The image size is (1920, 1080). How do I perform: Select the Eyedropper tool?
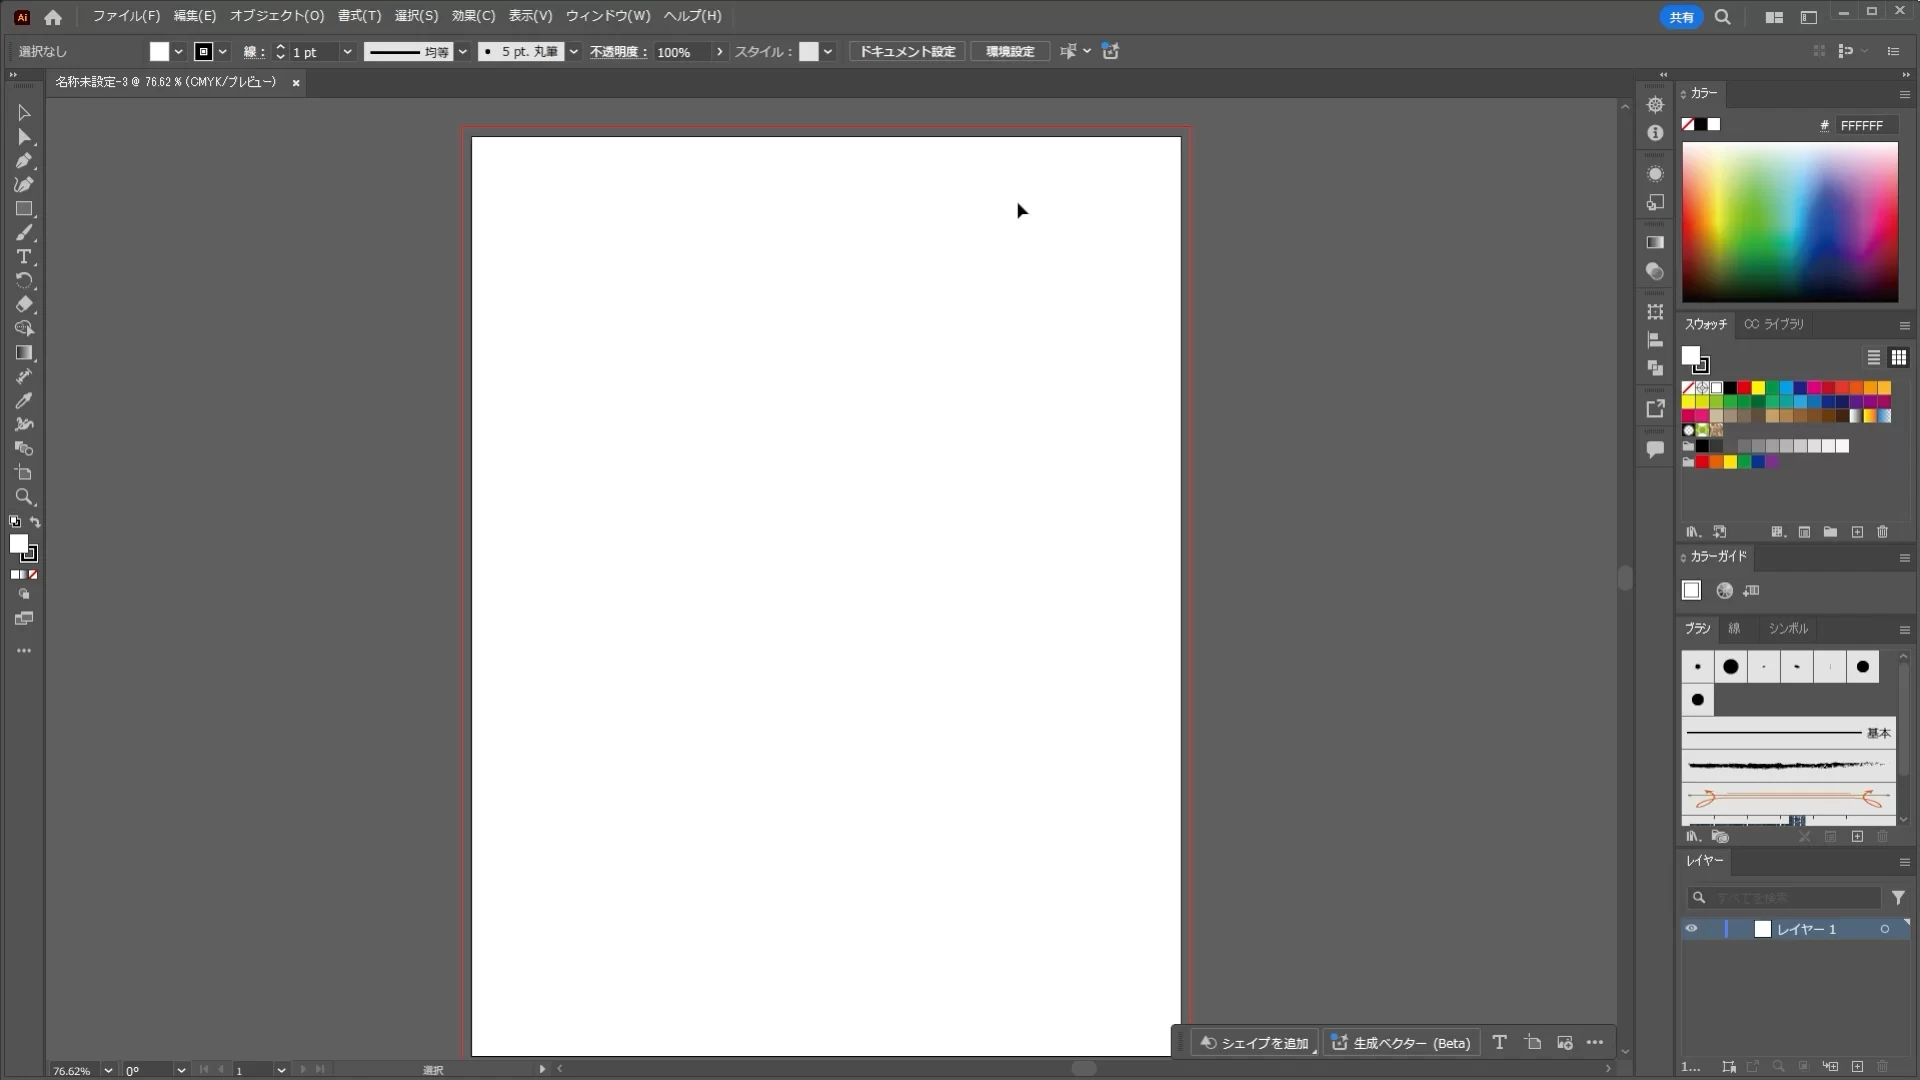click(x=24, y=401)
